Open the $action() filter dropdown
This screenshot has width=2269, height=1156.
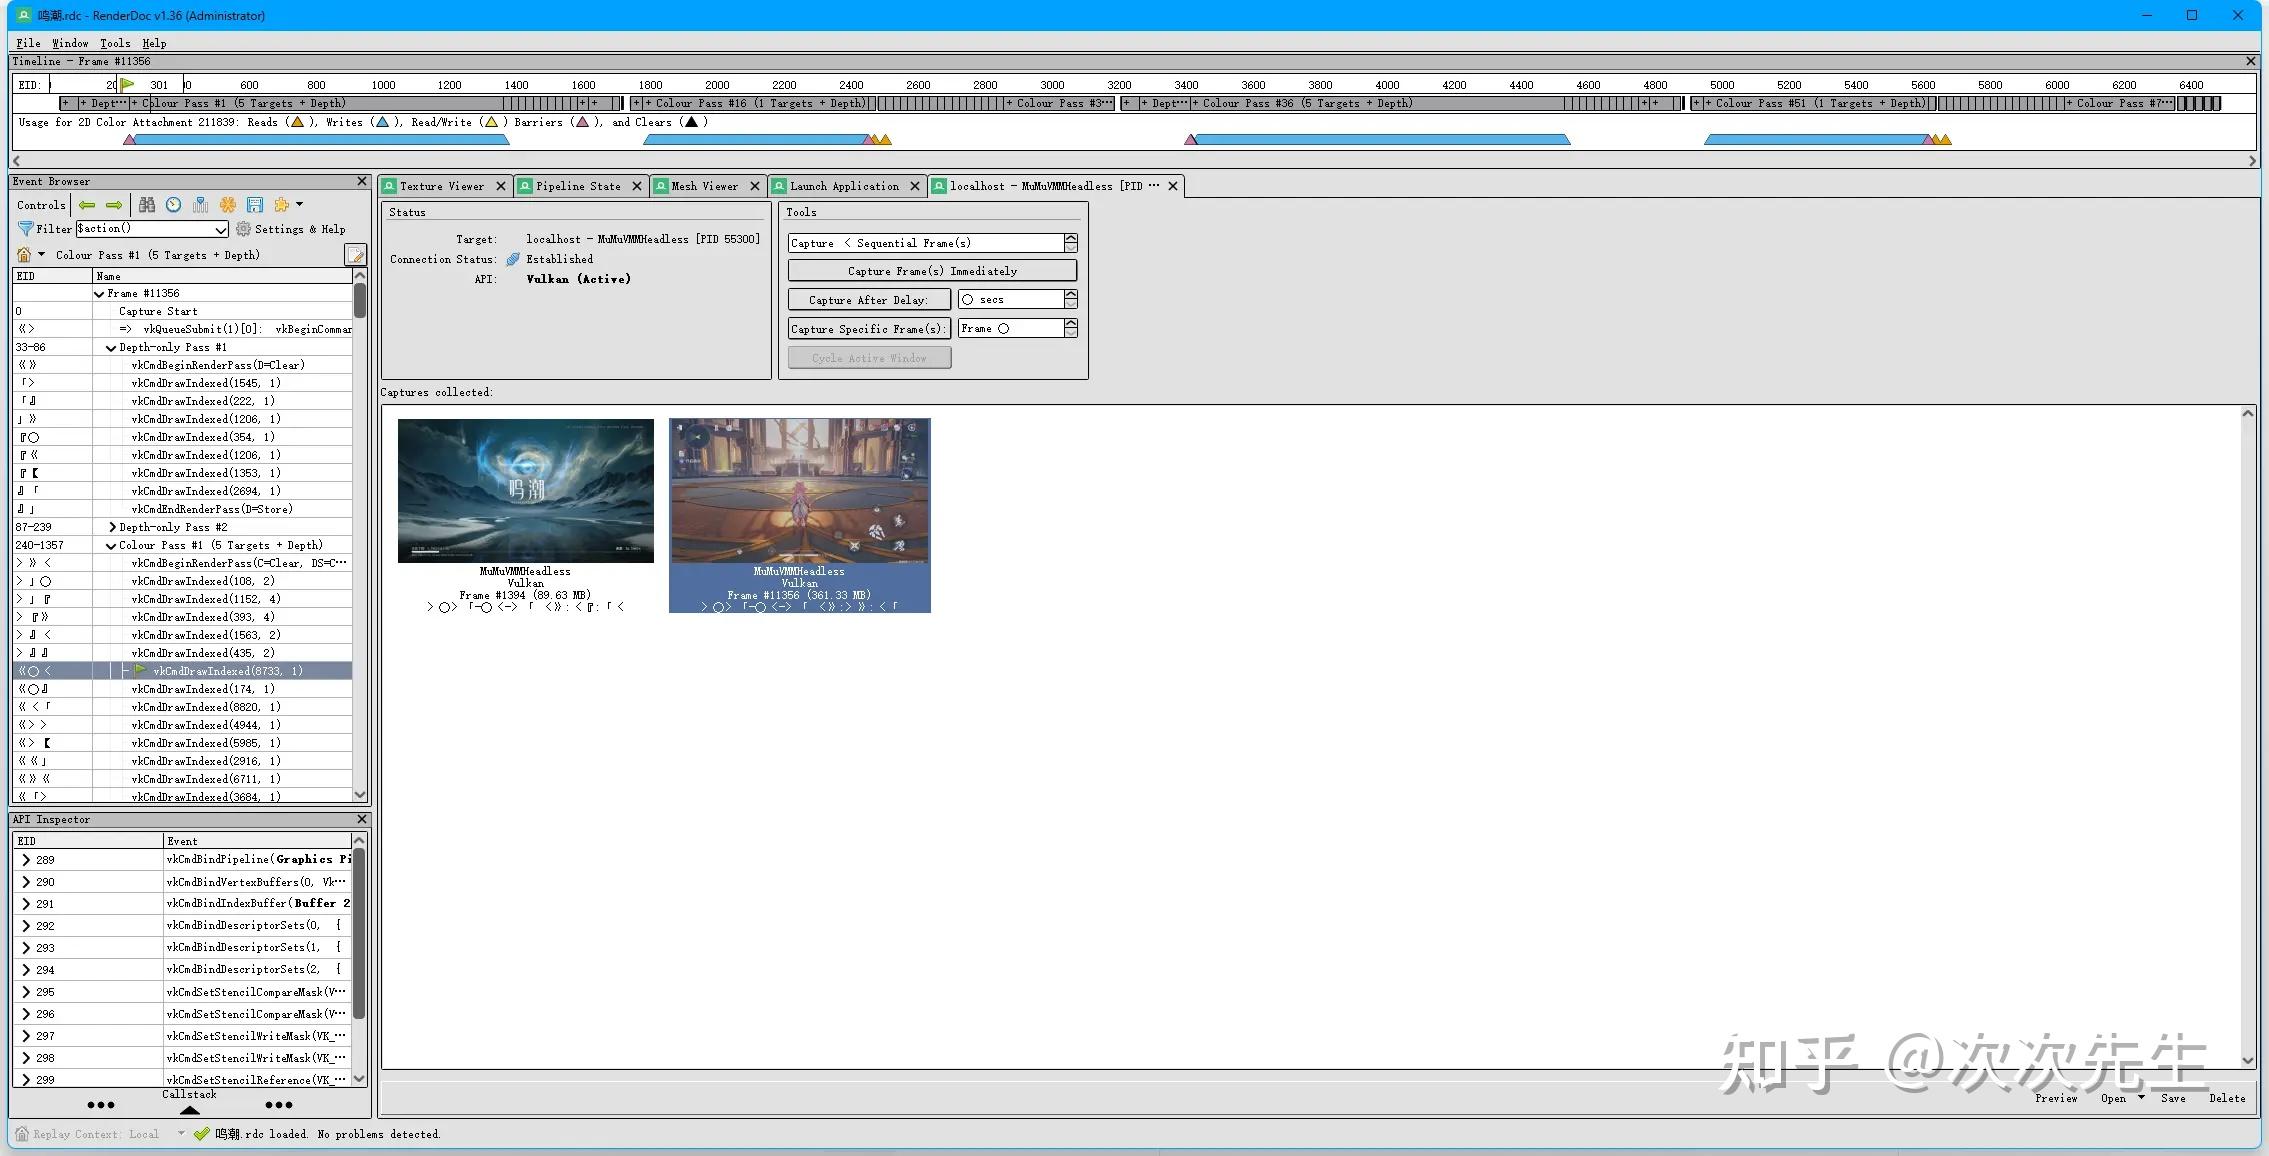(x=221, y=230)
